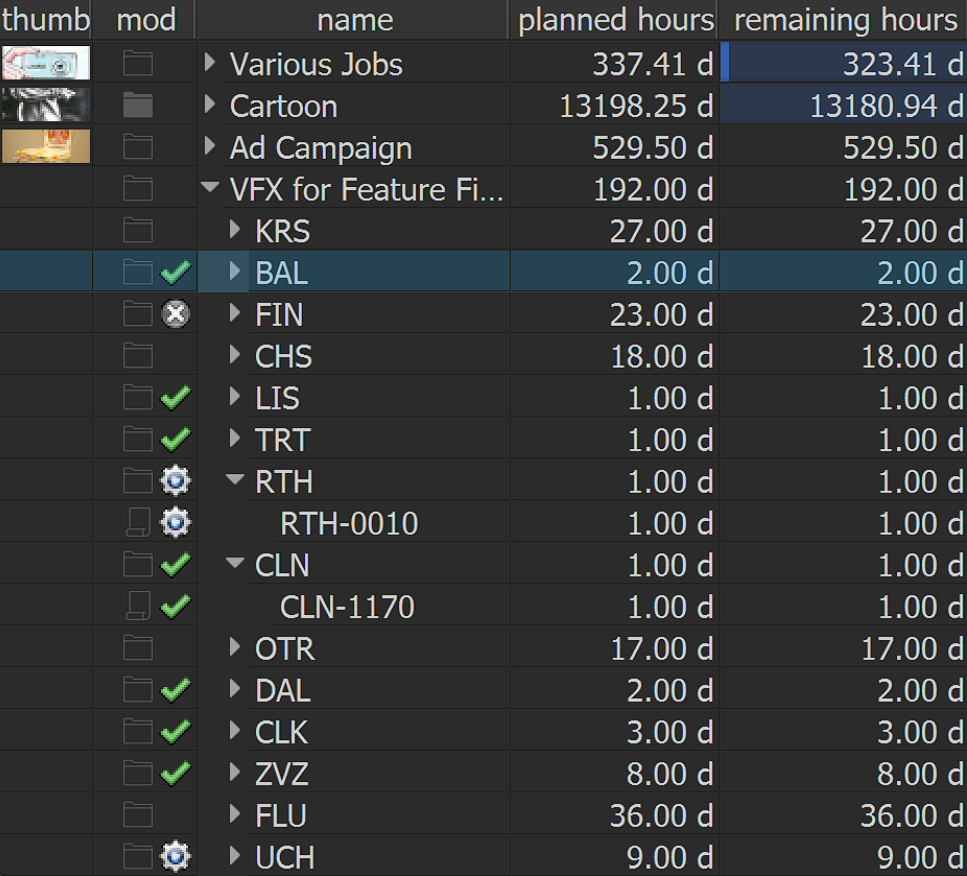
Task: Click the folder icon in the KRS row
Action: coord(138,230)
